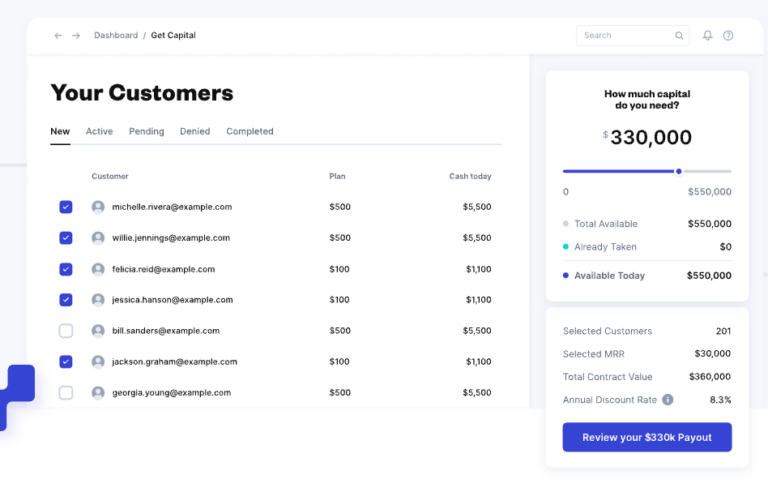Click the back arrow navigation icon
Image resolution: width=768 pixels, height=479 pixels.
pyautogui.click(x=58, y=36)
